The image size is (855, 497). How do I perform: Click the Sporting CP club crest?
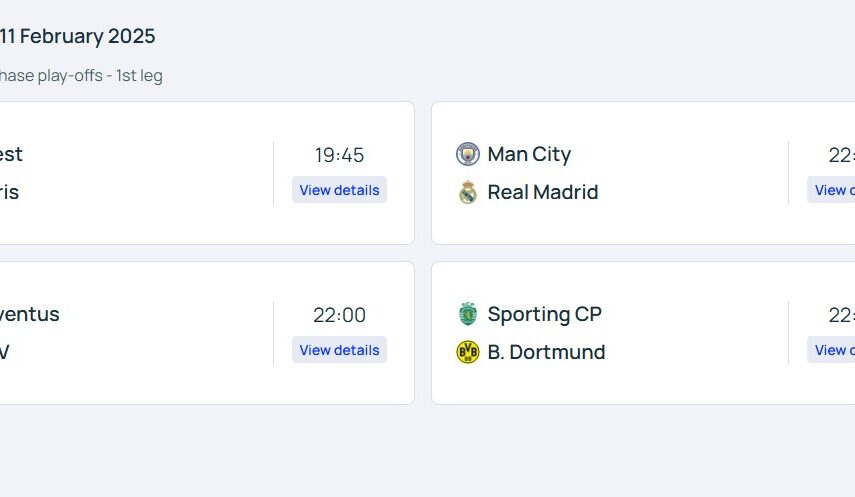pyautogui.click(x=467, y=314)
